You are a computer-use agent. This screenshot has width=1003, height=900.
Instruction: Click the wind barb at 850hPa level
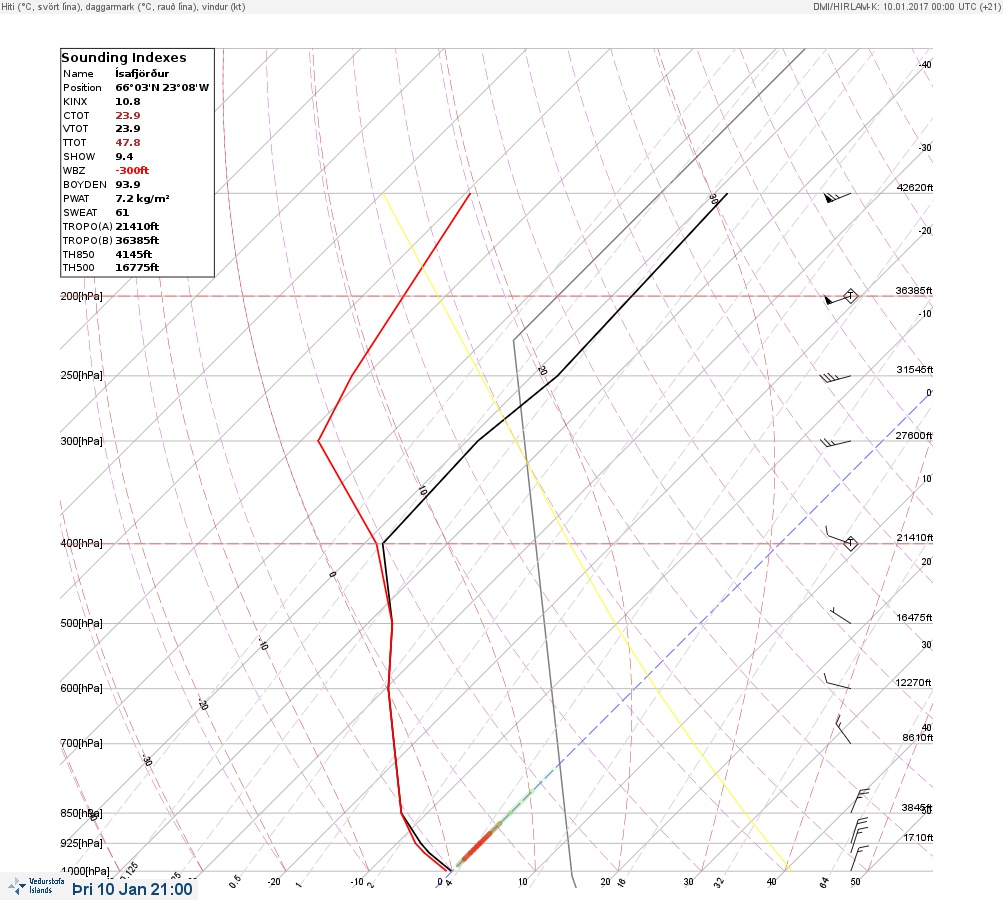coord(860,801)
